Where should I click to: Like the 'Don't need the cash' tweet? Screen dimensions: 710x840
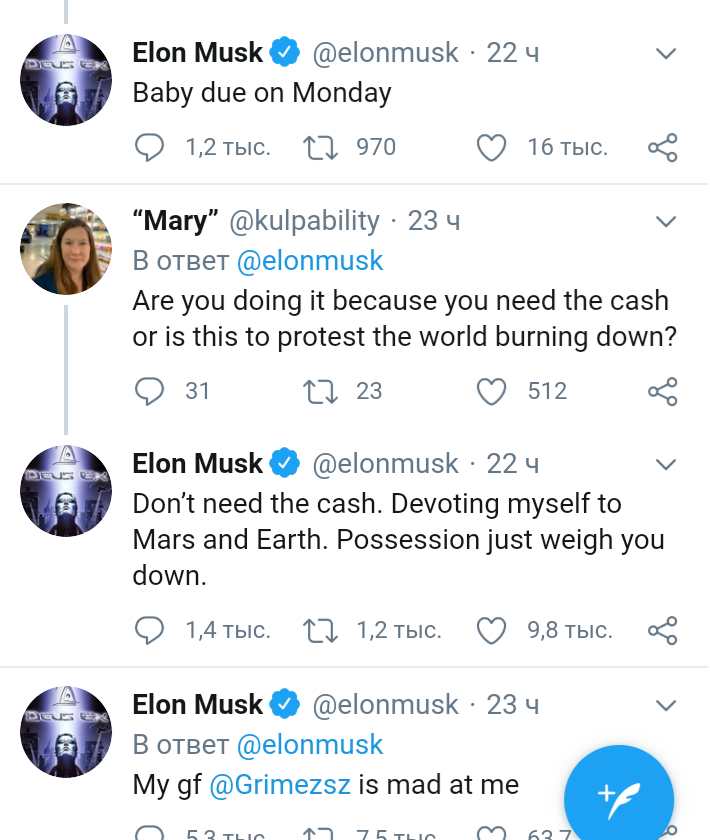pyautogui.click(x=491, y=630)
